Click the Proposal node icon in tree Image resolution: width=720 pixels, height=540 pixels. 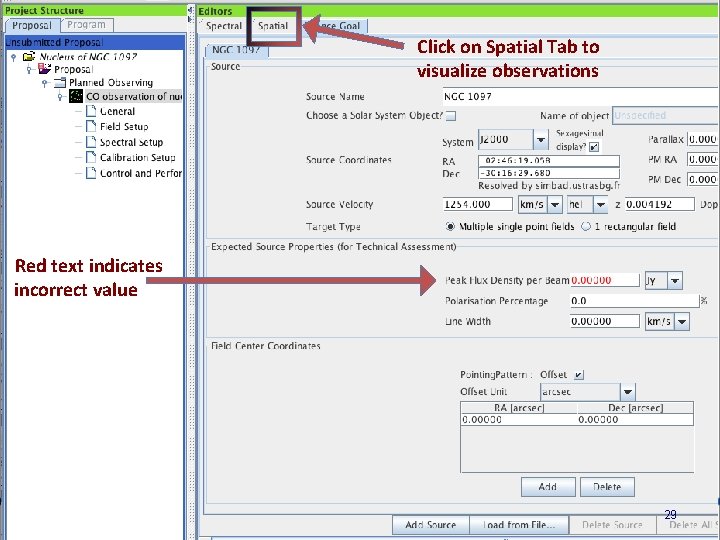[x=45, y=69]
